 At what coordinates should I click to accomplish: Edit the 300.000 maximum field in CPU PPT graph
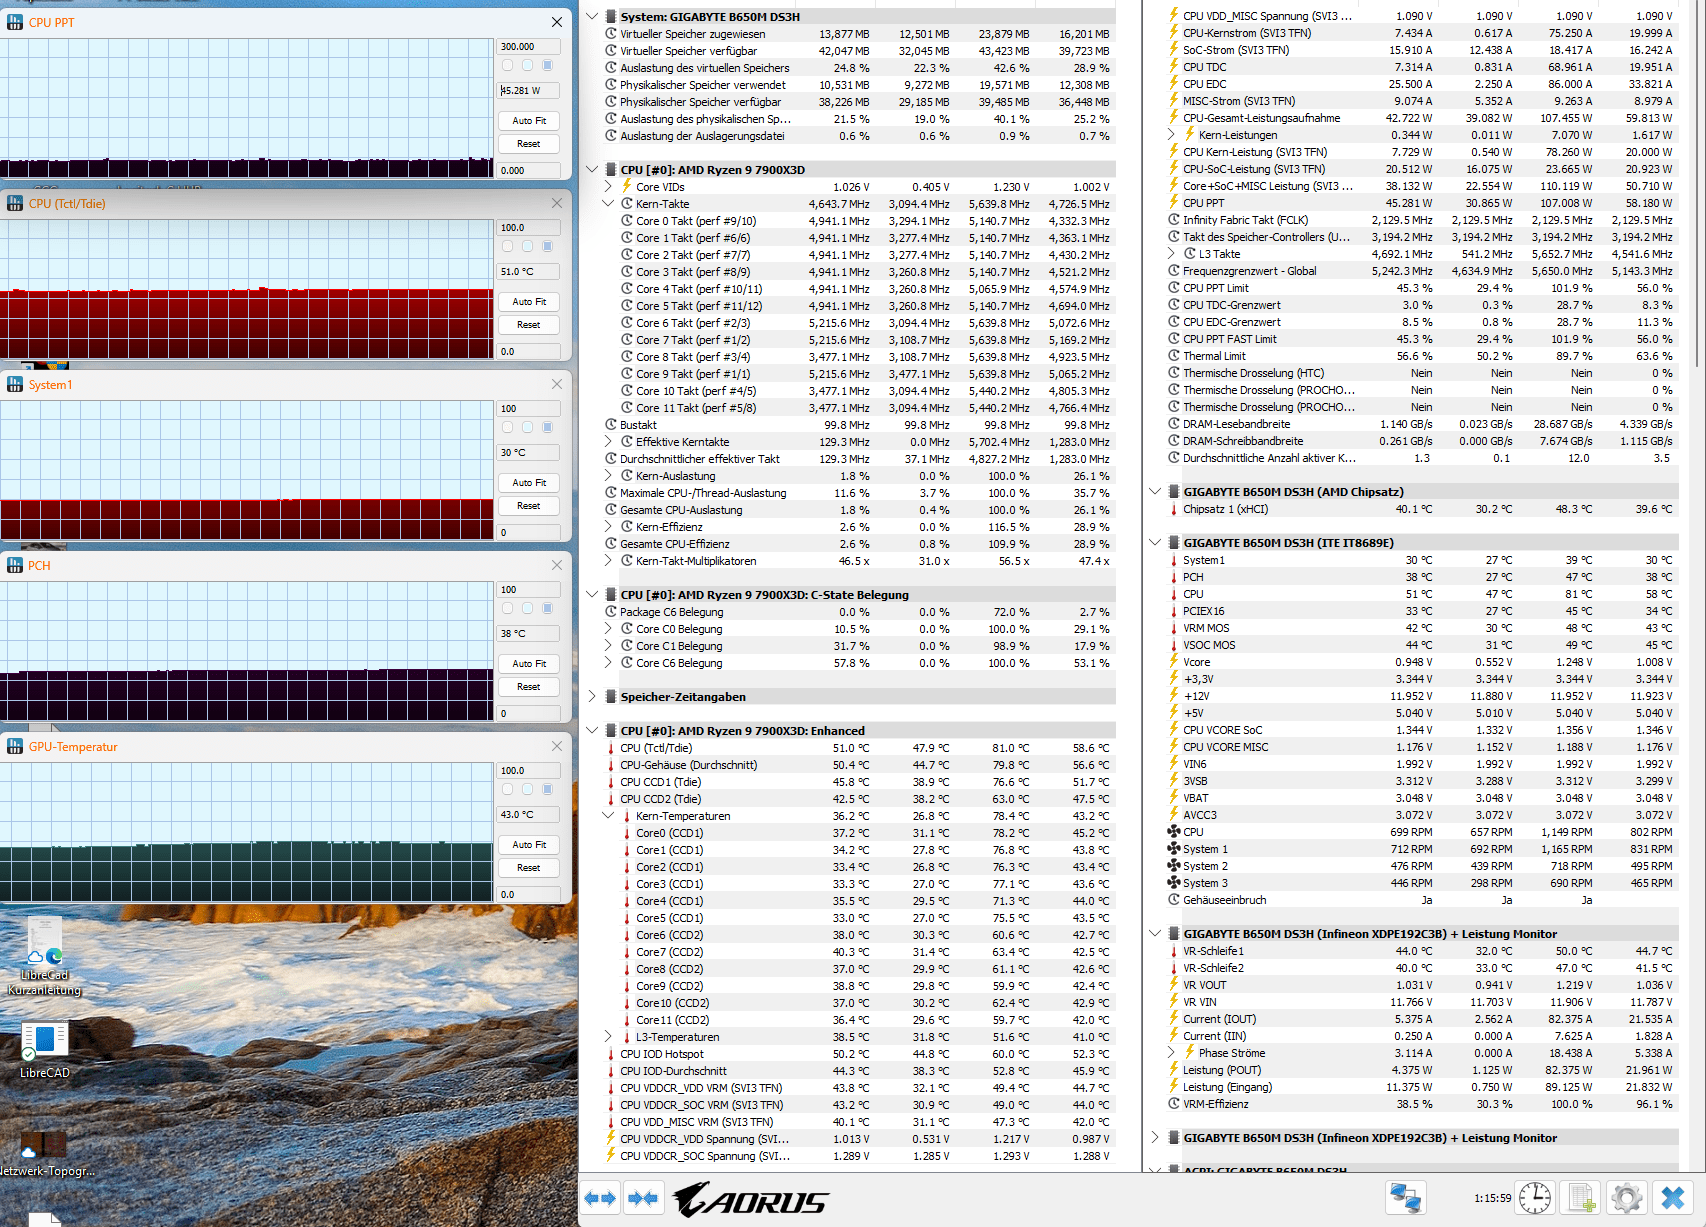[x=529, y=47]
